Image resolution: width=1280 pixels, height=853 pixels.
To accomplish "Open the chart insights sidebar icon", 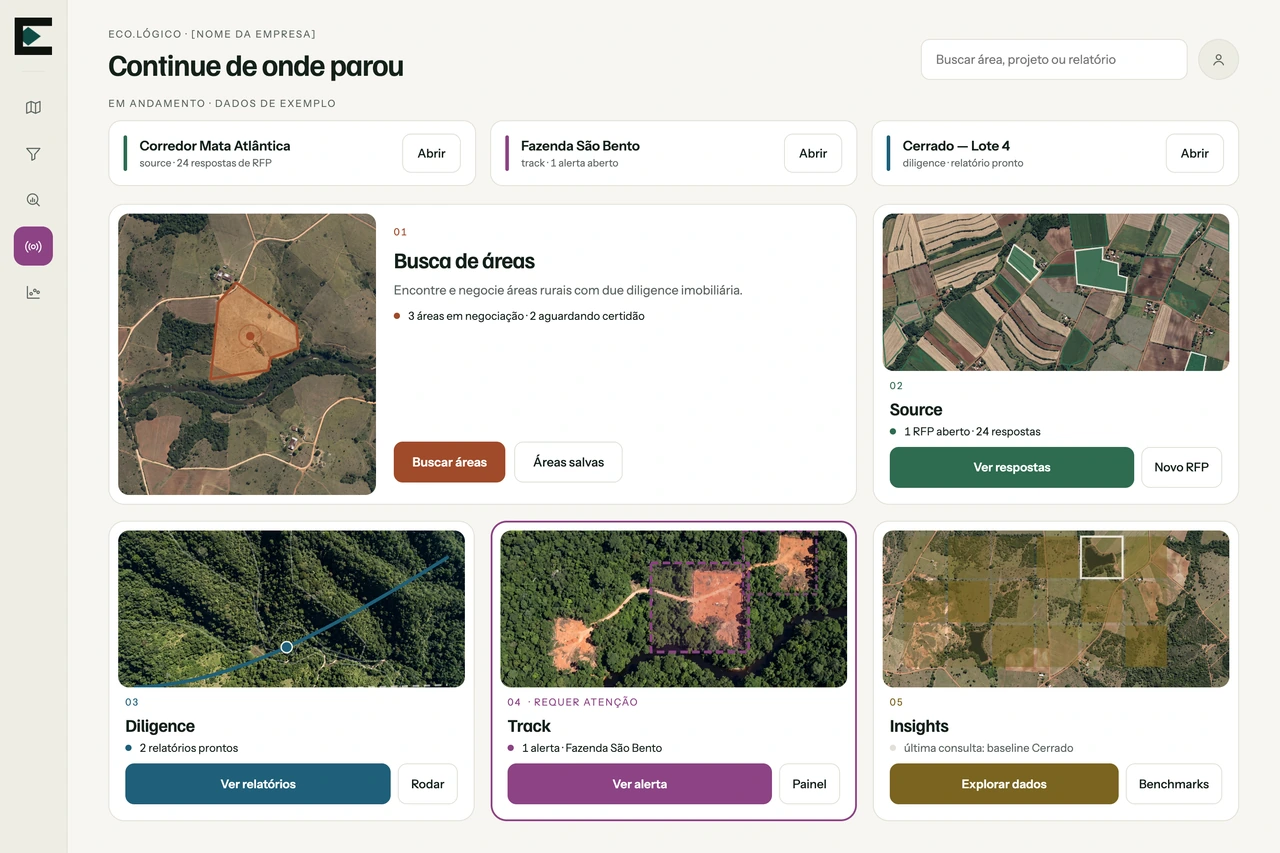I will coord(33,292).
